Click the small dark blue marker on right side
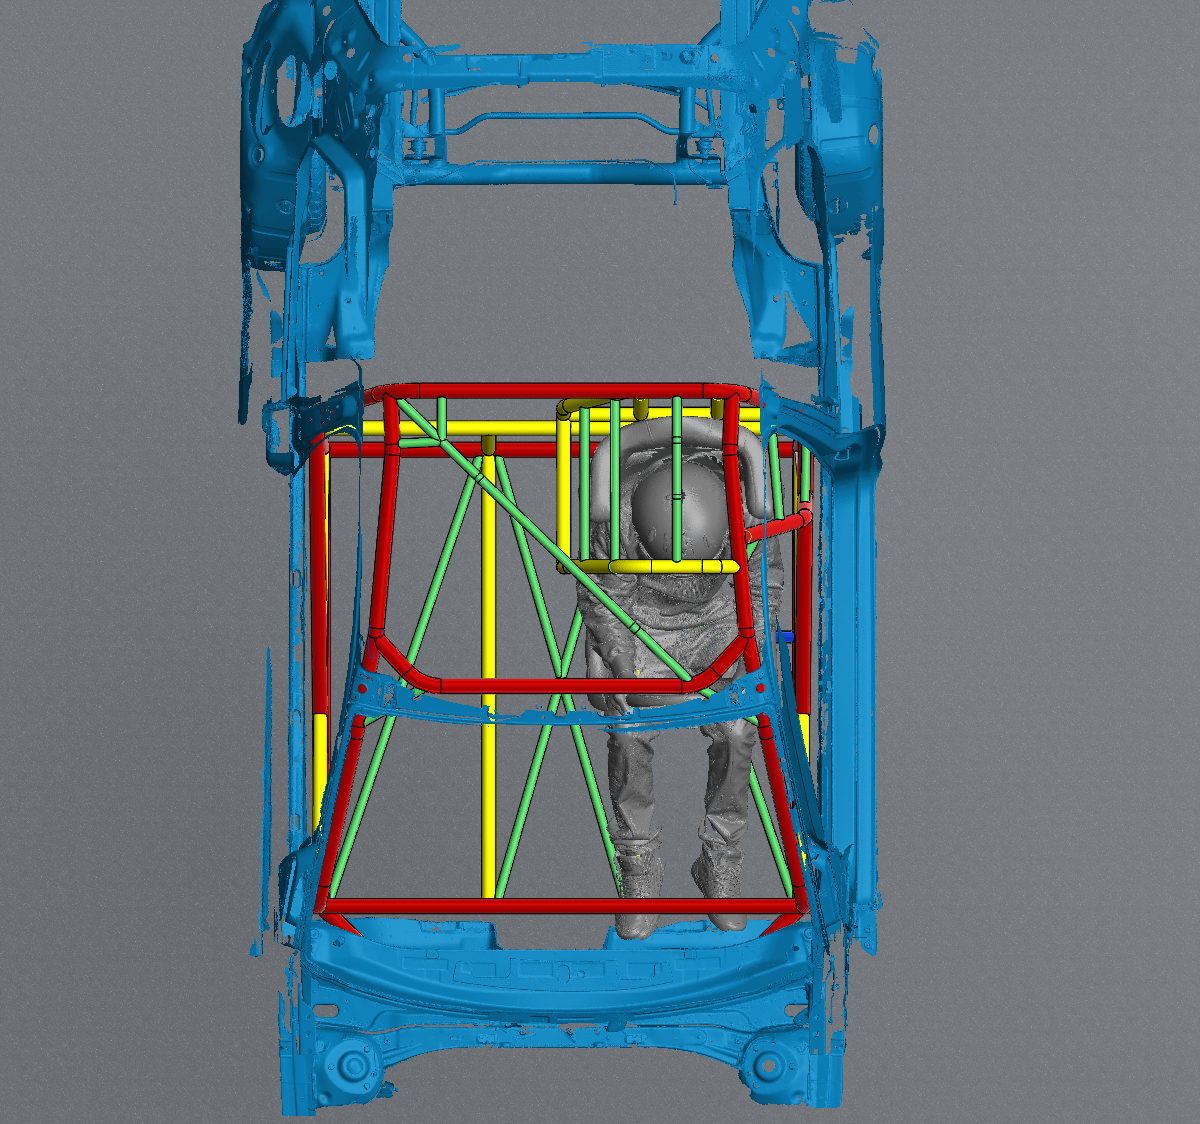1200x1124 pixels. 785,636
